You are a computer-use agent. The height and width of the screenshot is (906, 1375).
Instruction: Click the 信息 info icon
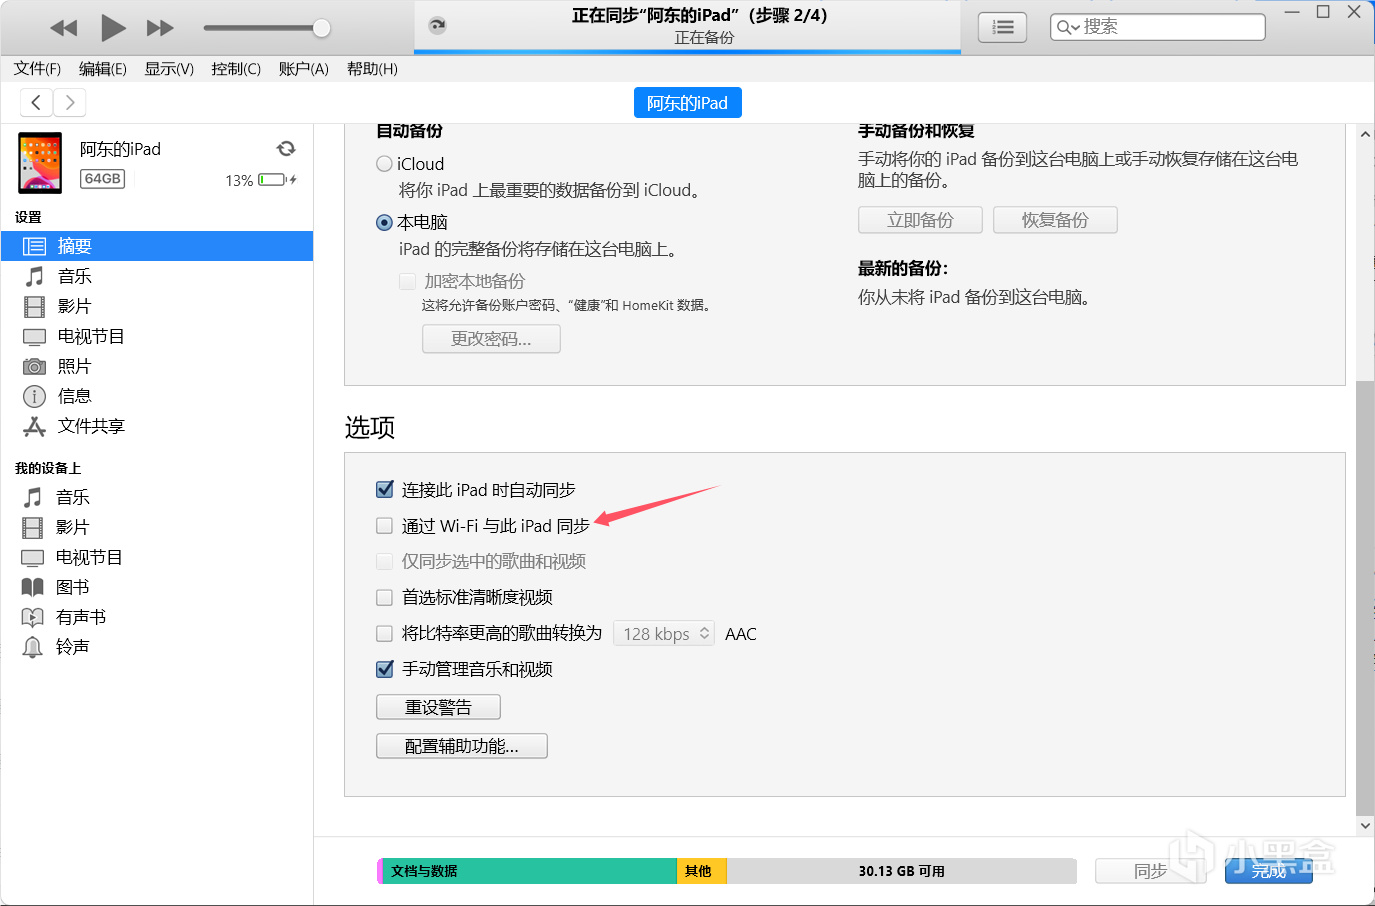pos(35,396)
